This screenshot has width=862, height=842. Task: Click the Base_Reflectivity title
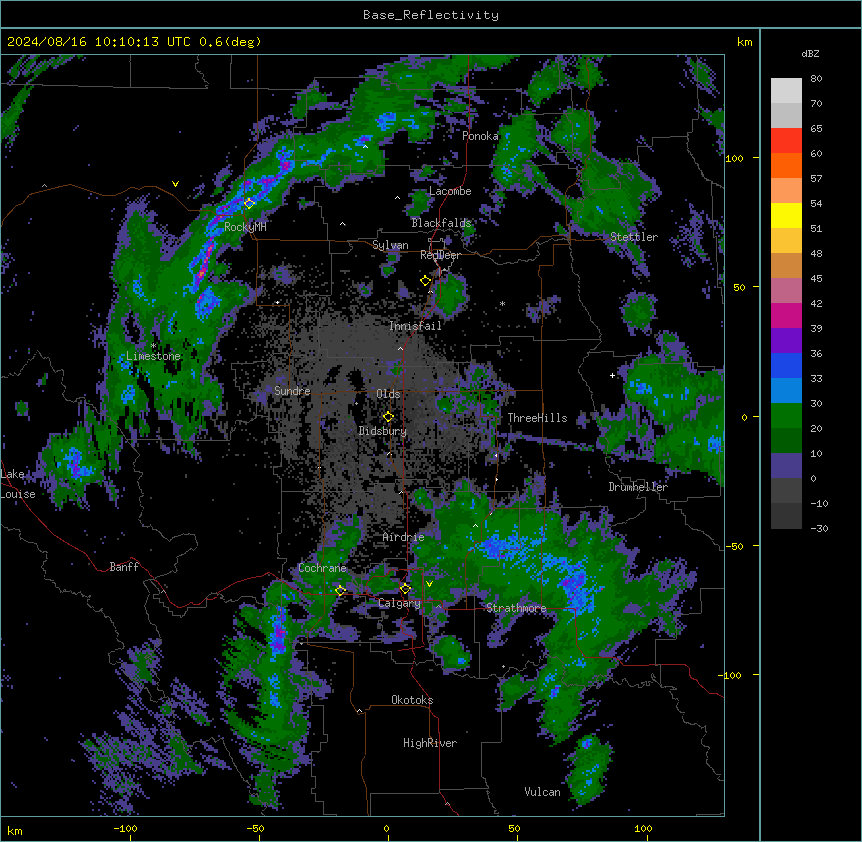pyautogui.click(x=431, y=15)
